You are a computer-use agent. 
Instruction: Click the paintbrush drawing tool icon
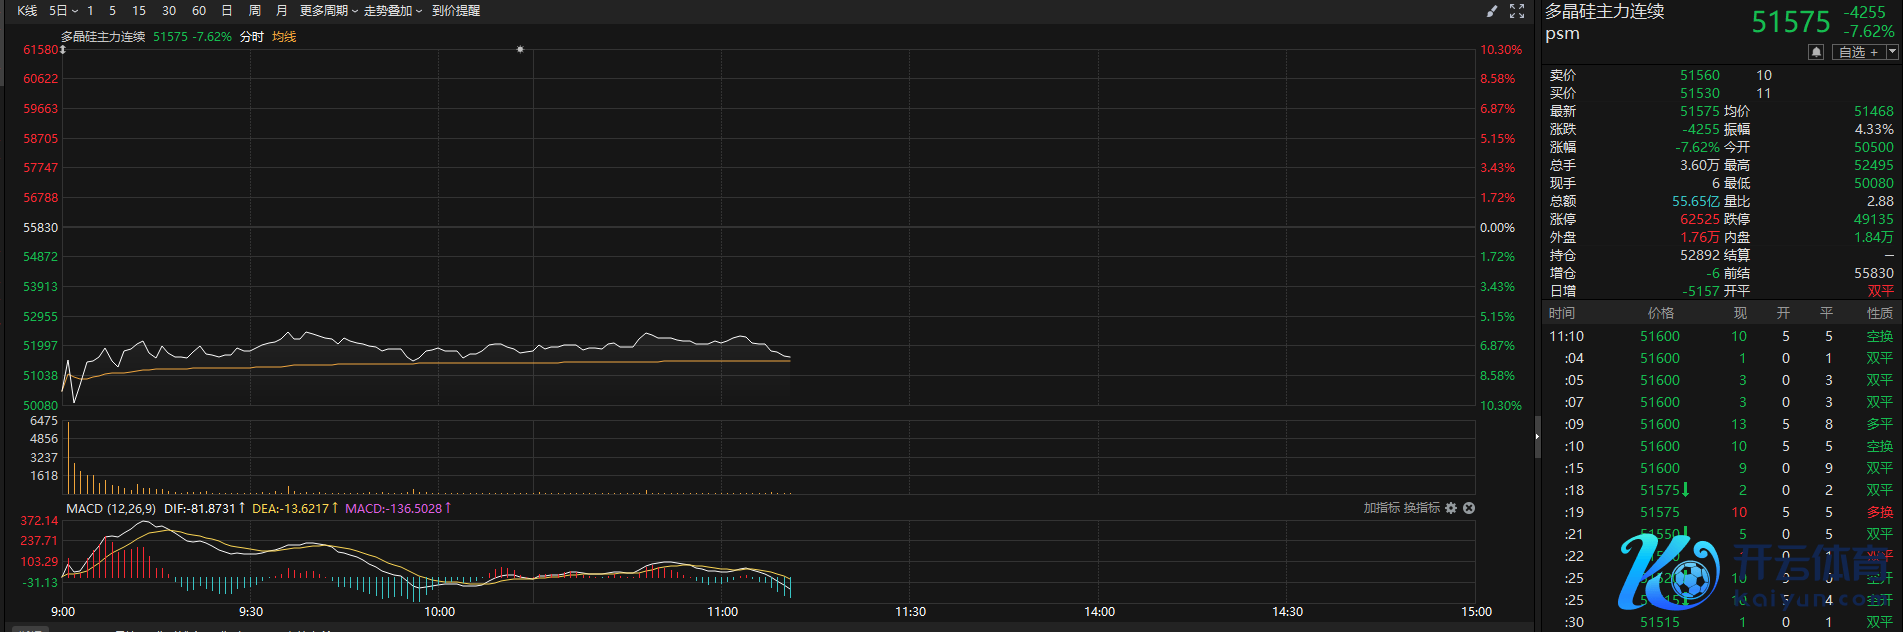[x=1492, y=11]
